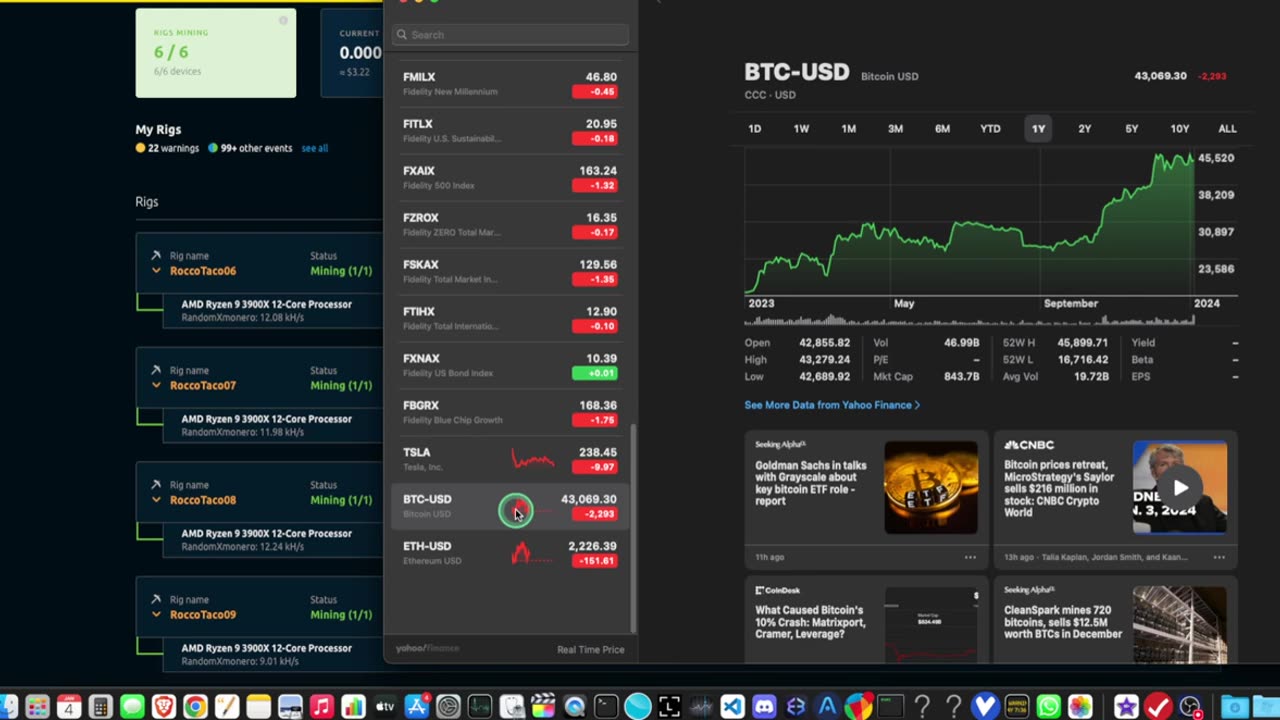
Task: Open iMovie from the Dock
Action: point(1126,707)
